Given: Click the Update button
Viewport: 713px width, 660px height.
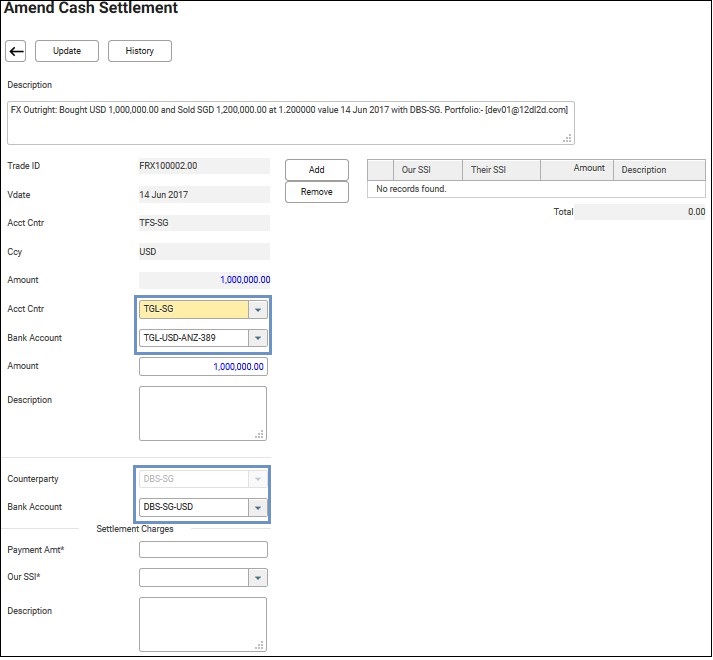Looking at the screenshot, I should point(67,51).
